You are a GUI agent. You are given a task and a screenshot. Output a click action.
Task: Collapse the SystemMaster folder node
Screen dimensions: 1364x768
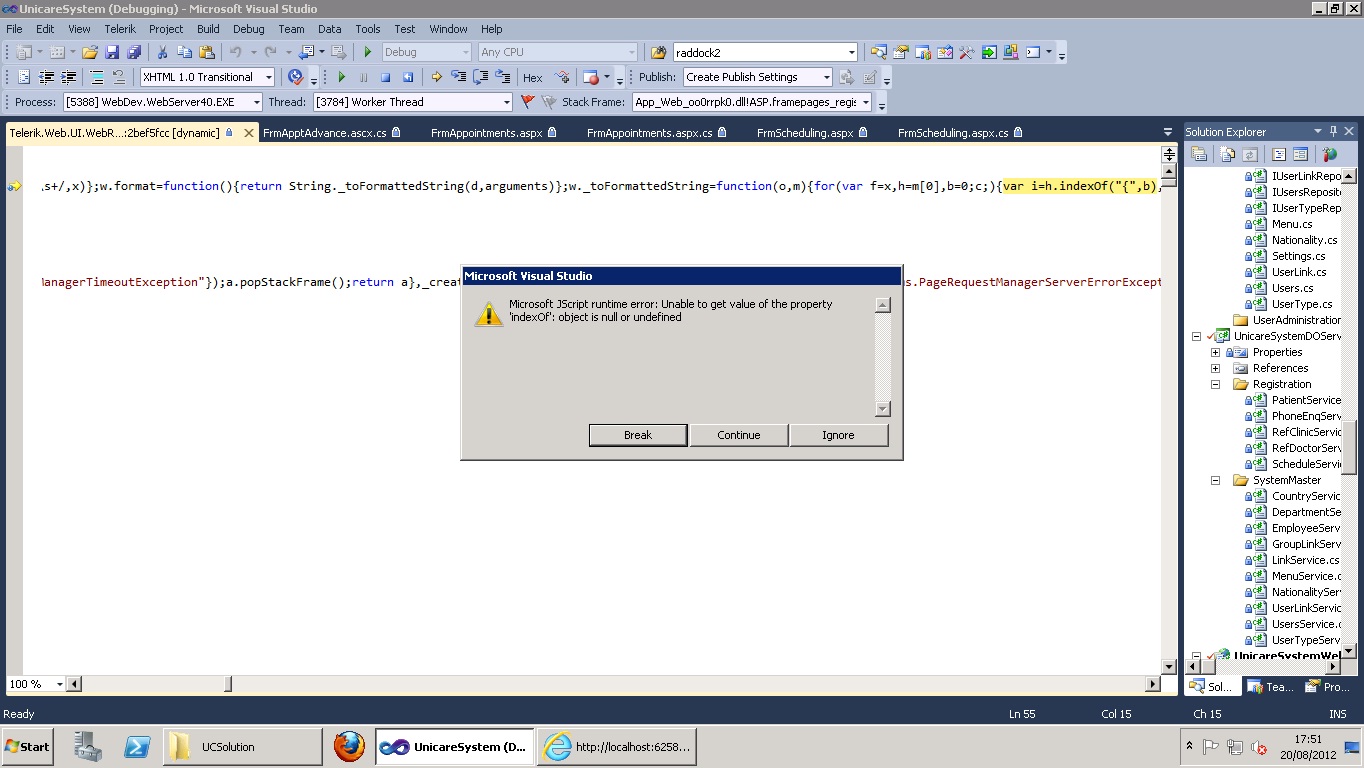click(x=1215, y=480)
